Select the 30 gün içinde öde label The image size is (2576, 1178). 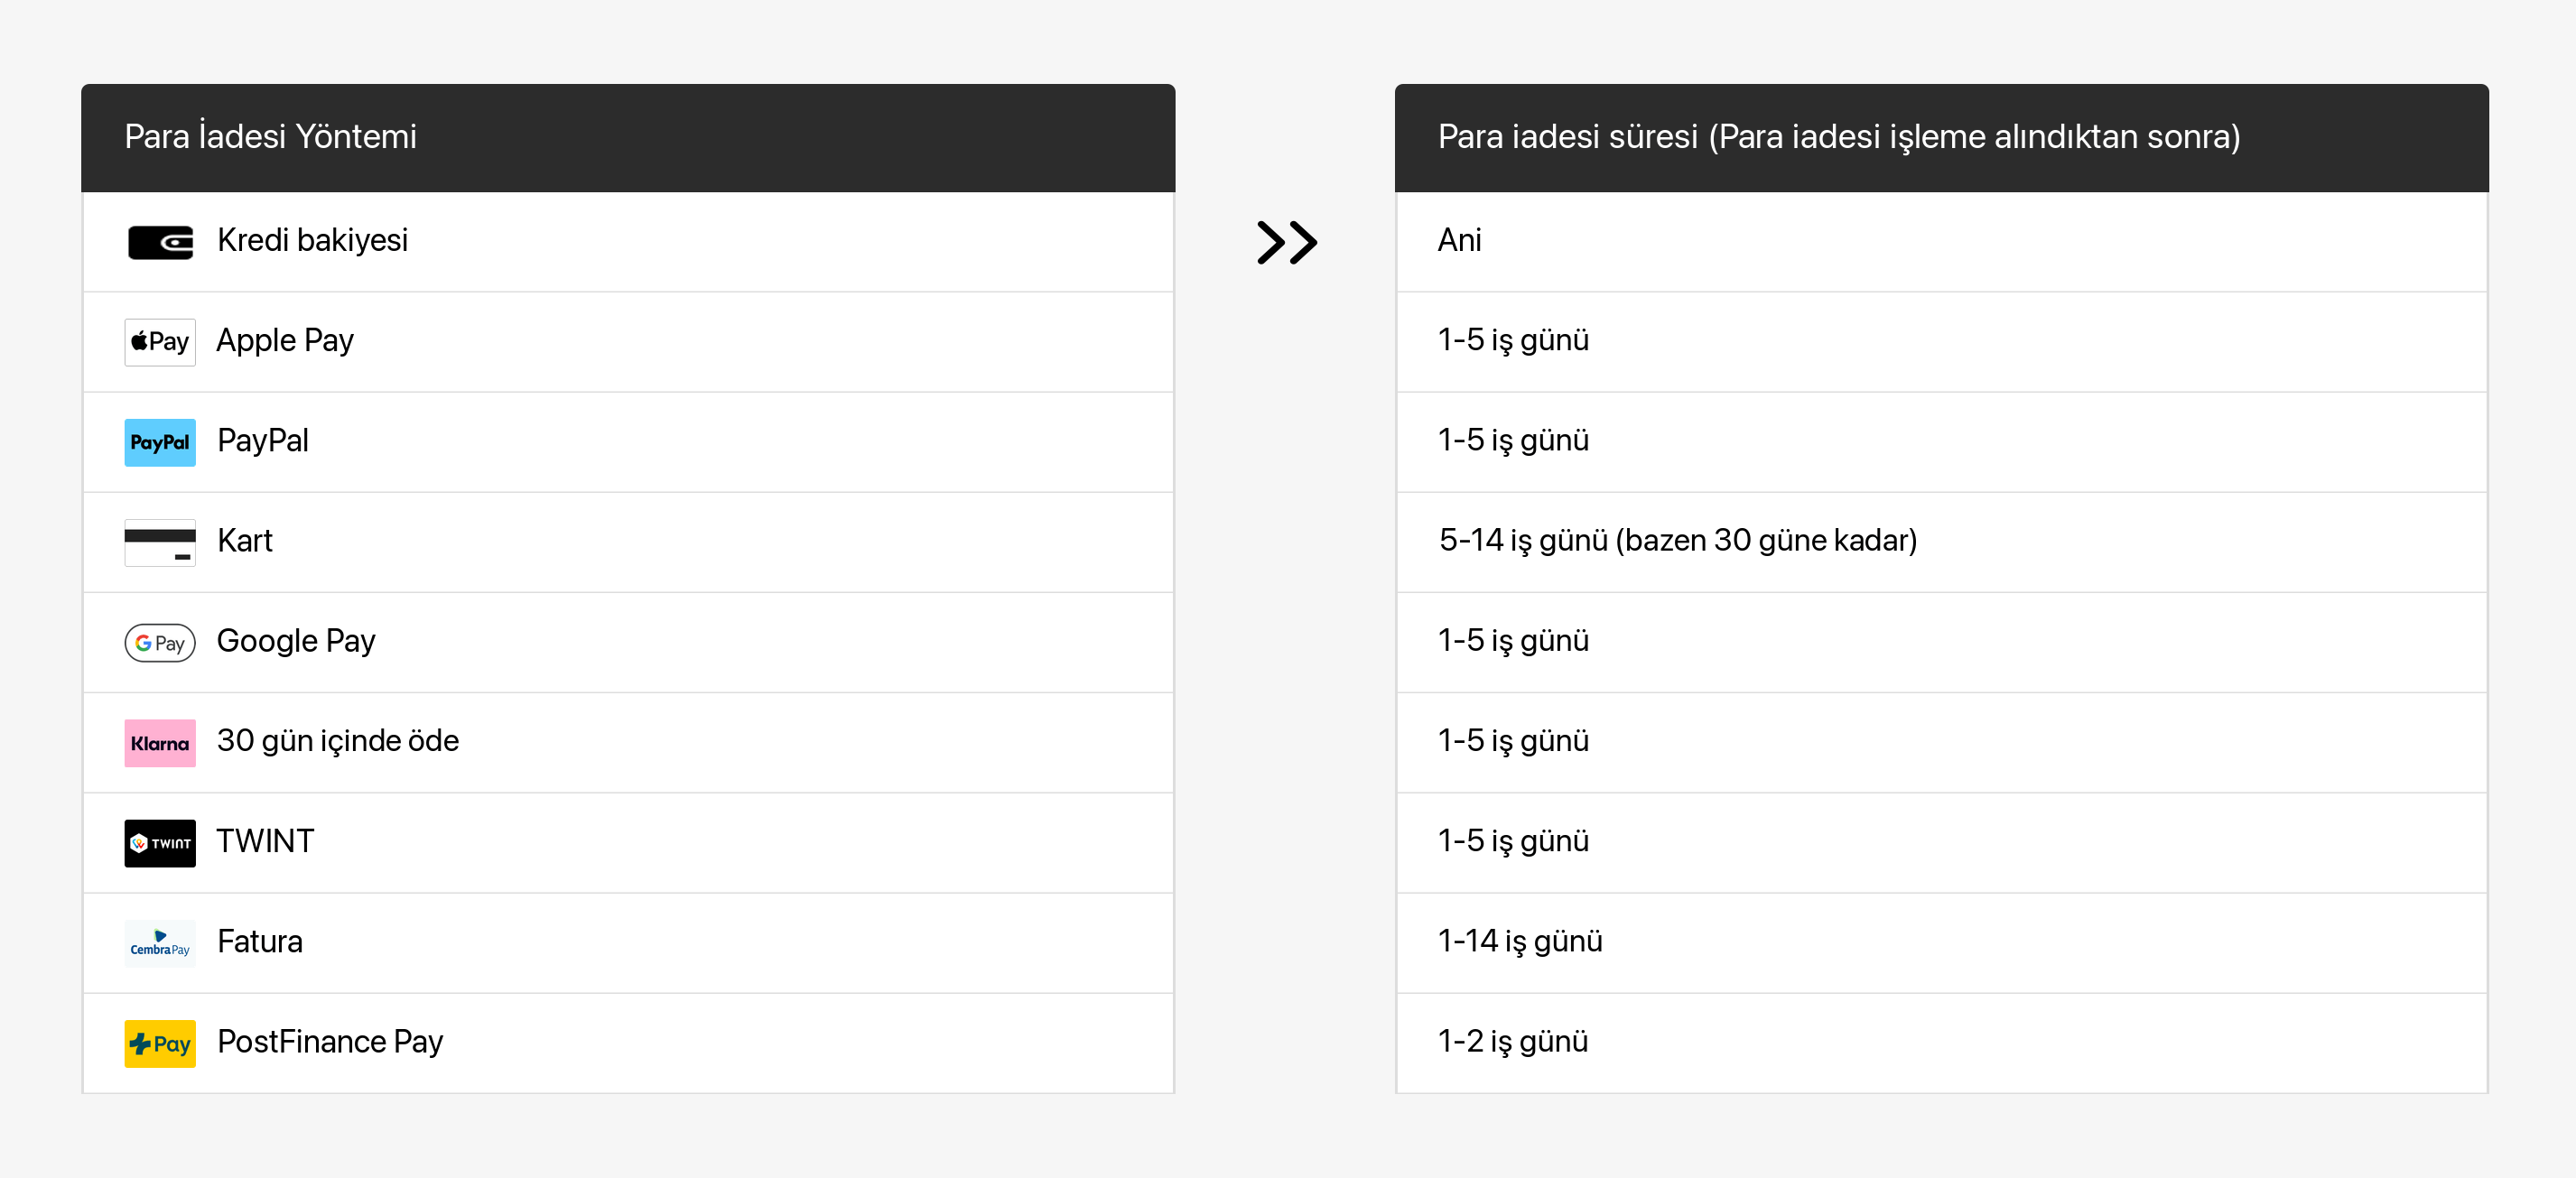338,741
